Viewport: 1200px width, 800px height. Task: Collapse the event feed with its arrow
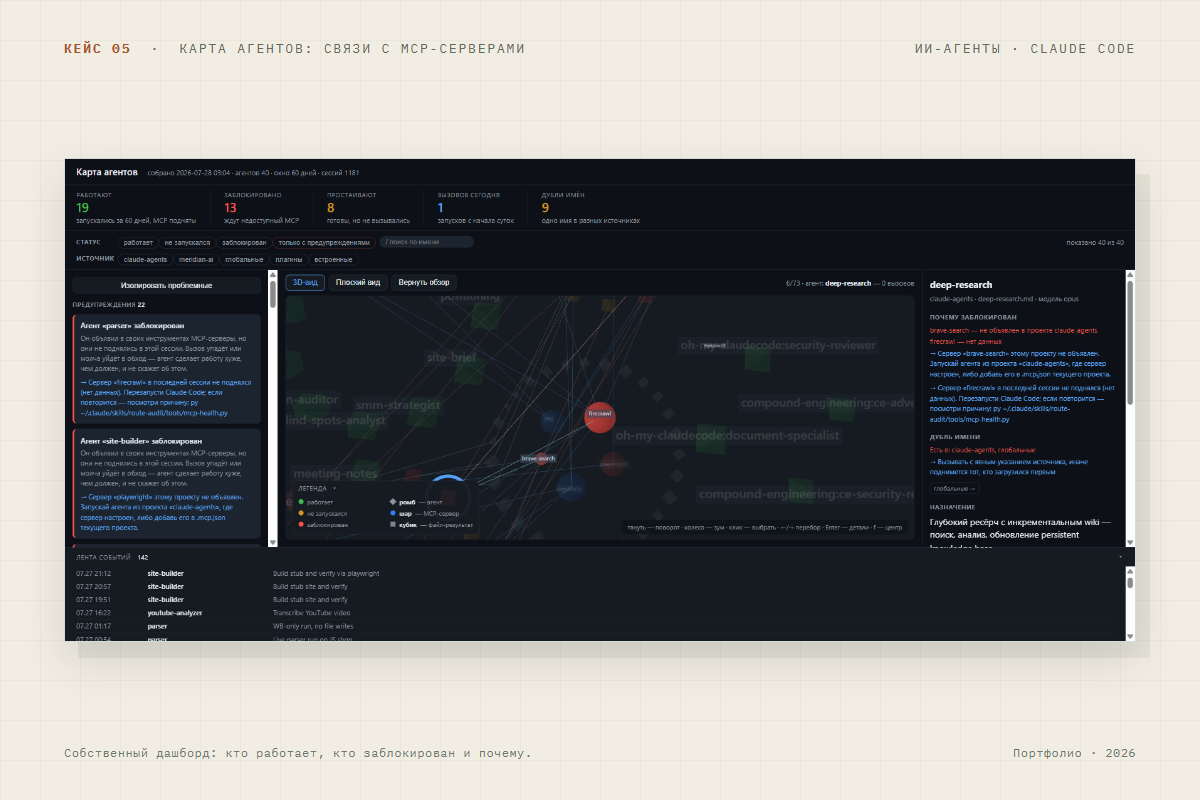1120,557
